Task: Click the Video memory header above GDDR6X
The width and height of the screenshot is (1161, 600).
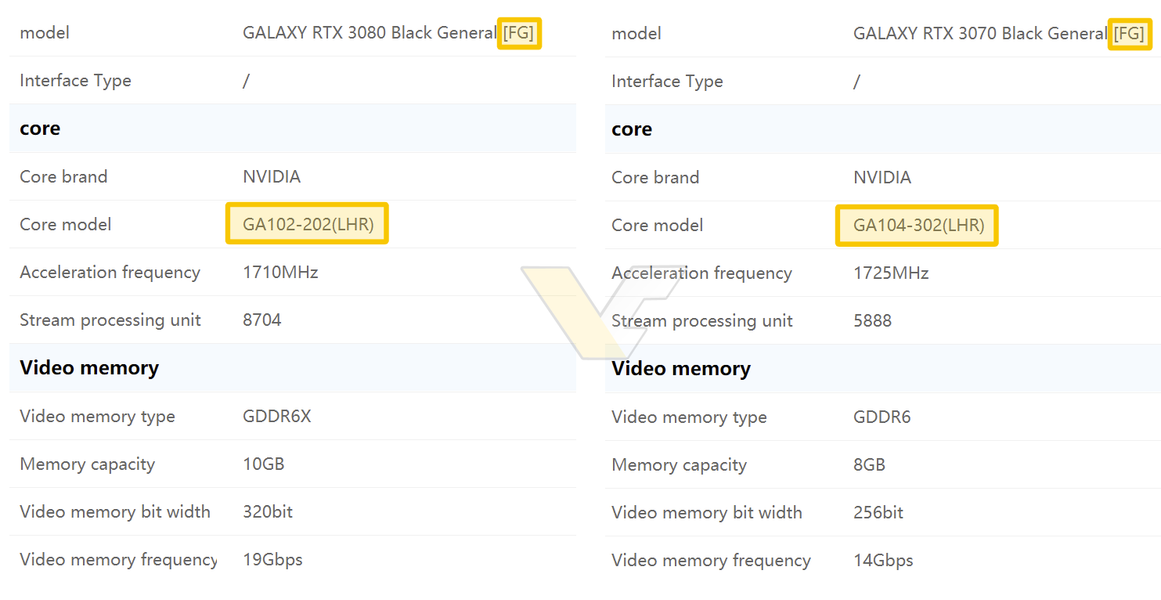Action: coord(89,368)
